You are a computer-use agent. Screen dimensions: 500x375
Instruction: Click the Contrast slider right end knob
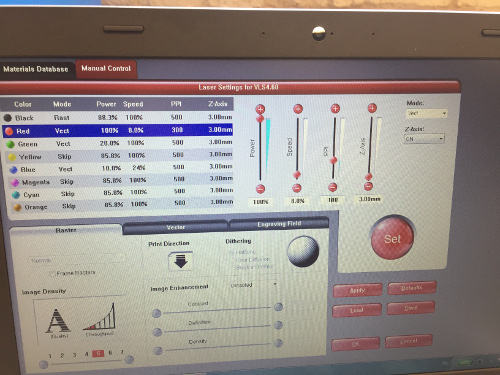tap(278, 307)
